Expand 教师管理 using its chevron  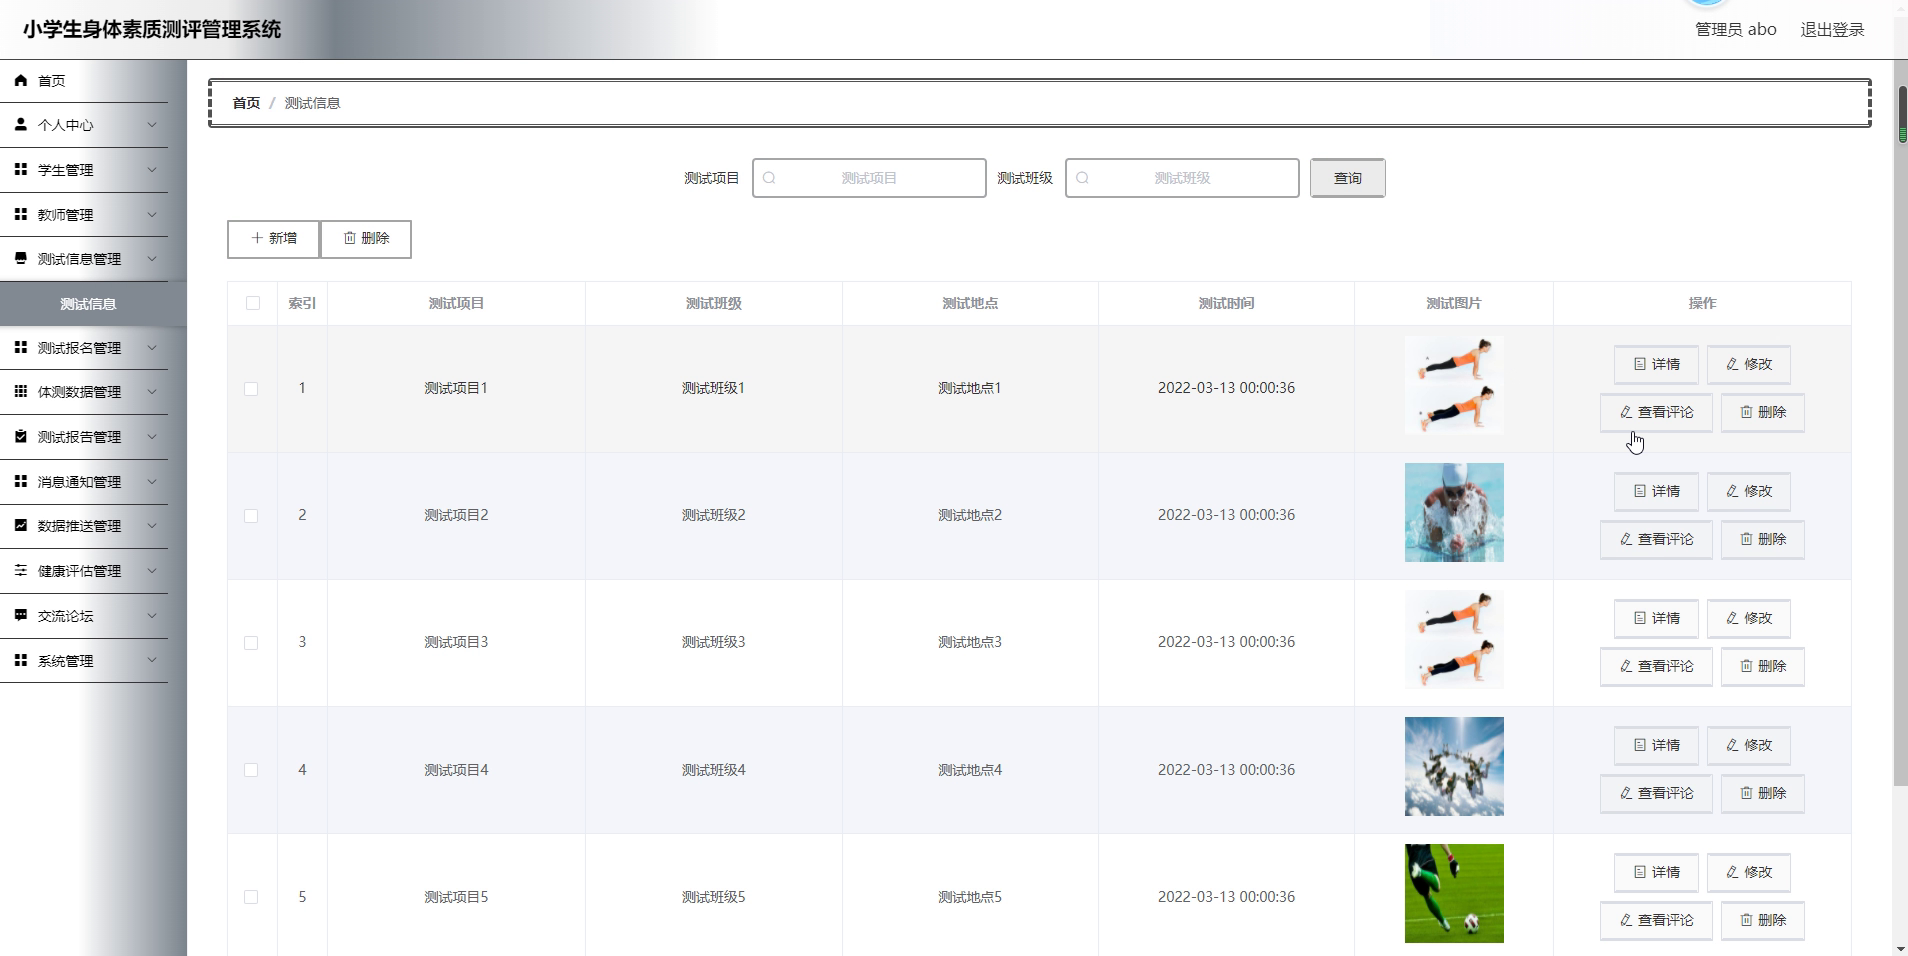click(152, 214)
